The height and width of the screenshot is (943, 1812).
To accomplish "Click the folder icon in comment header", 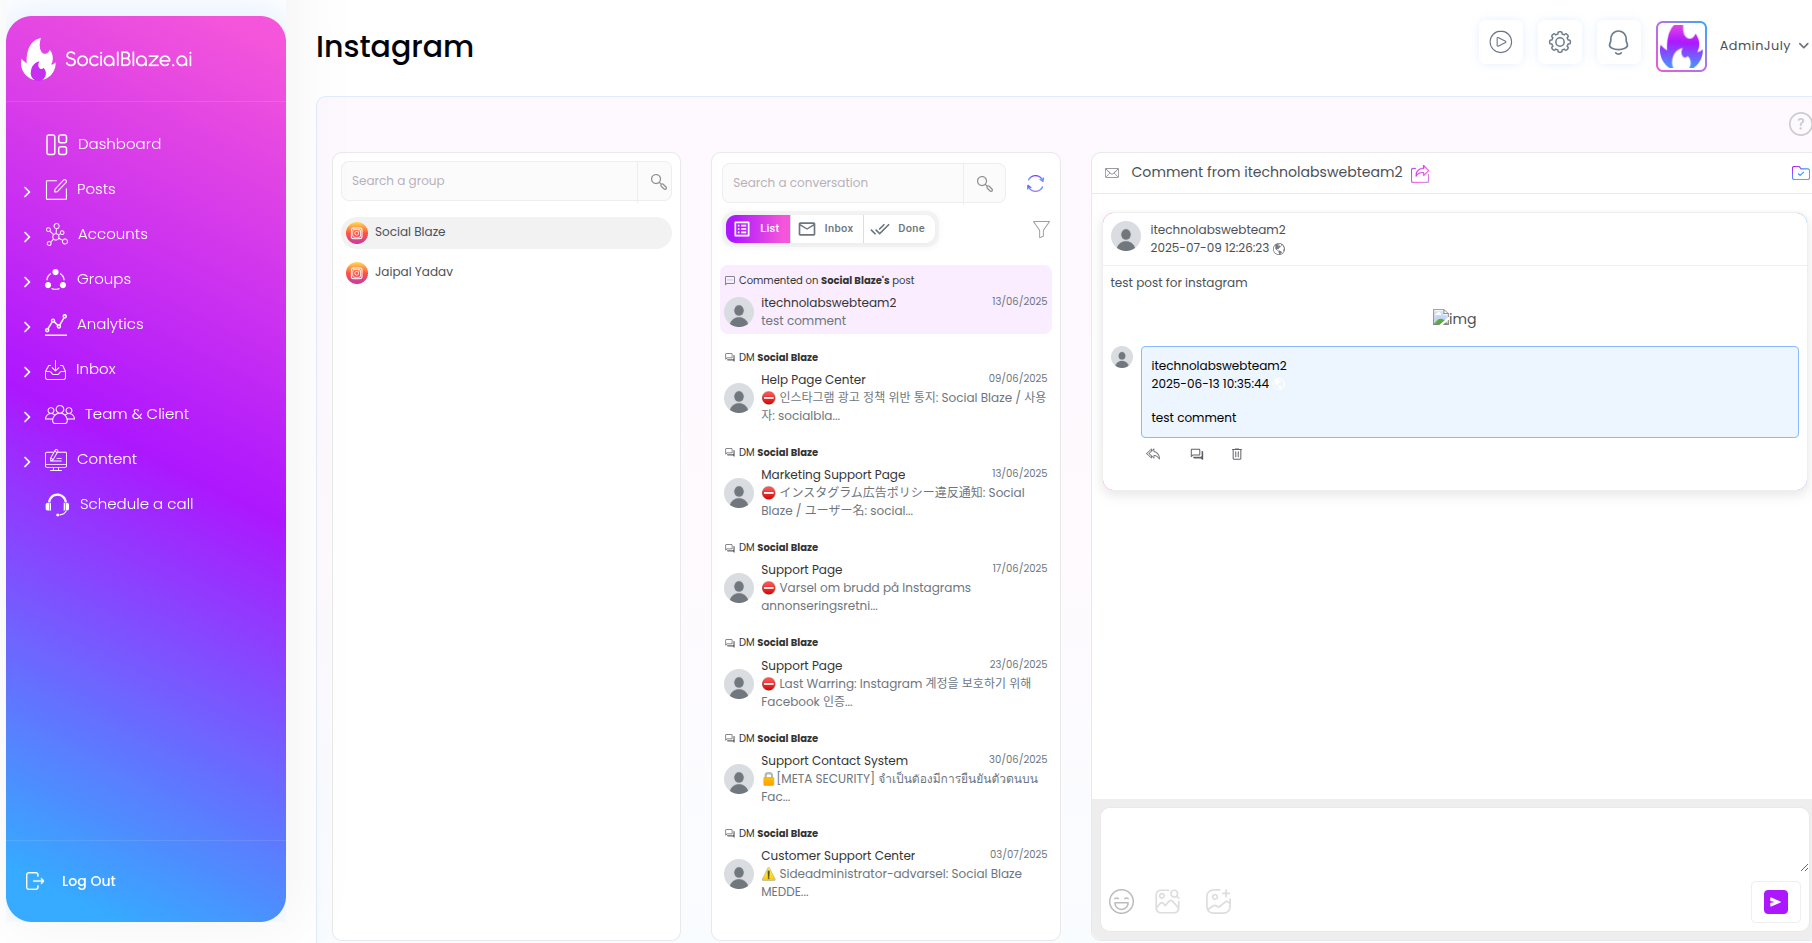I will [1800, 173].
